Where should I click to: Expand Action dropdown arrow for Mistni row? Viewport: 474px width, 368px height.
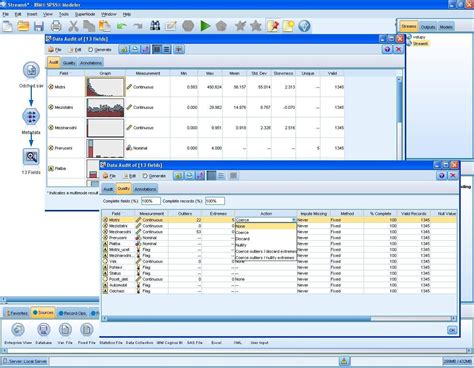294,220
